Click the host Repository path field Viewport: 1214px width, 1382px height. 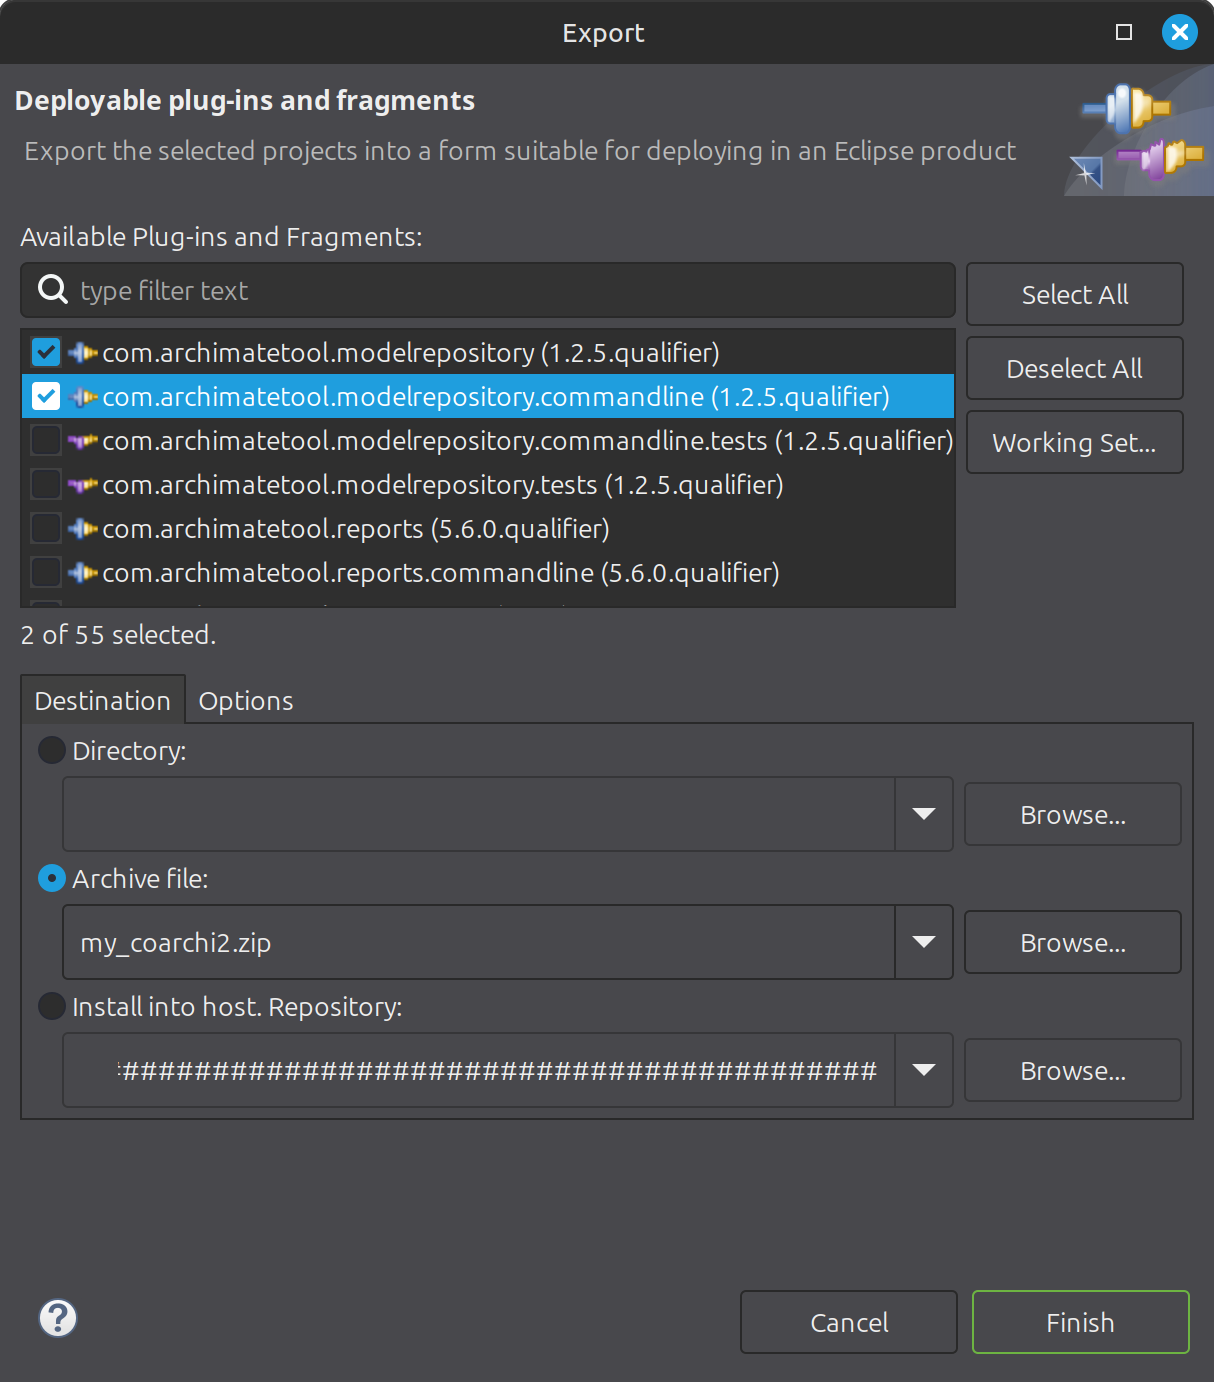click(x=479, y=1070)
